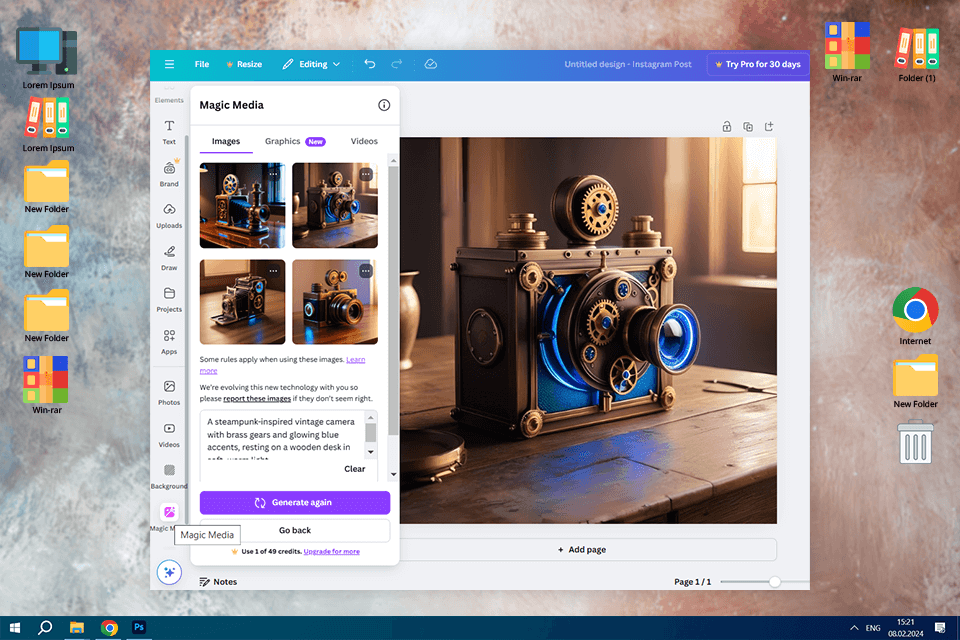The width and height of the screenshot is (960, 640).
Task: Click the Go back button
Action: coord(294,530)
